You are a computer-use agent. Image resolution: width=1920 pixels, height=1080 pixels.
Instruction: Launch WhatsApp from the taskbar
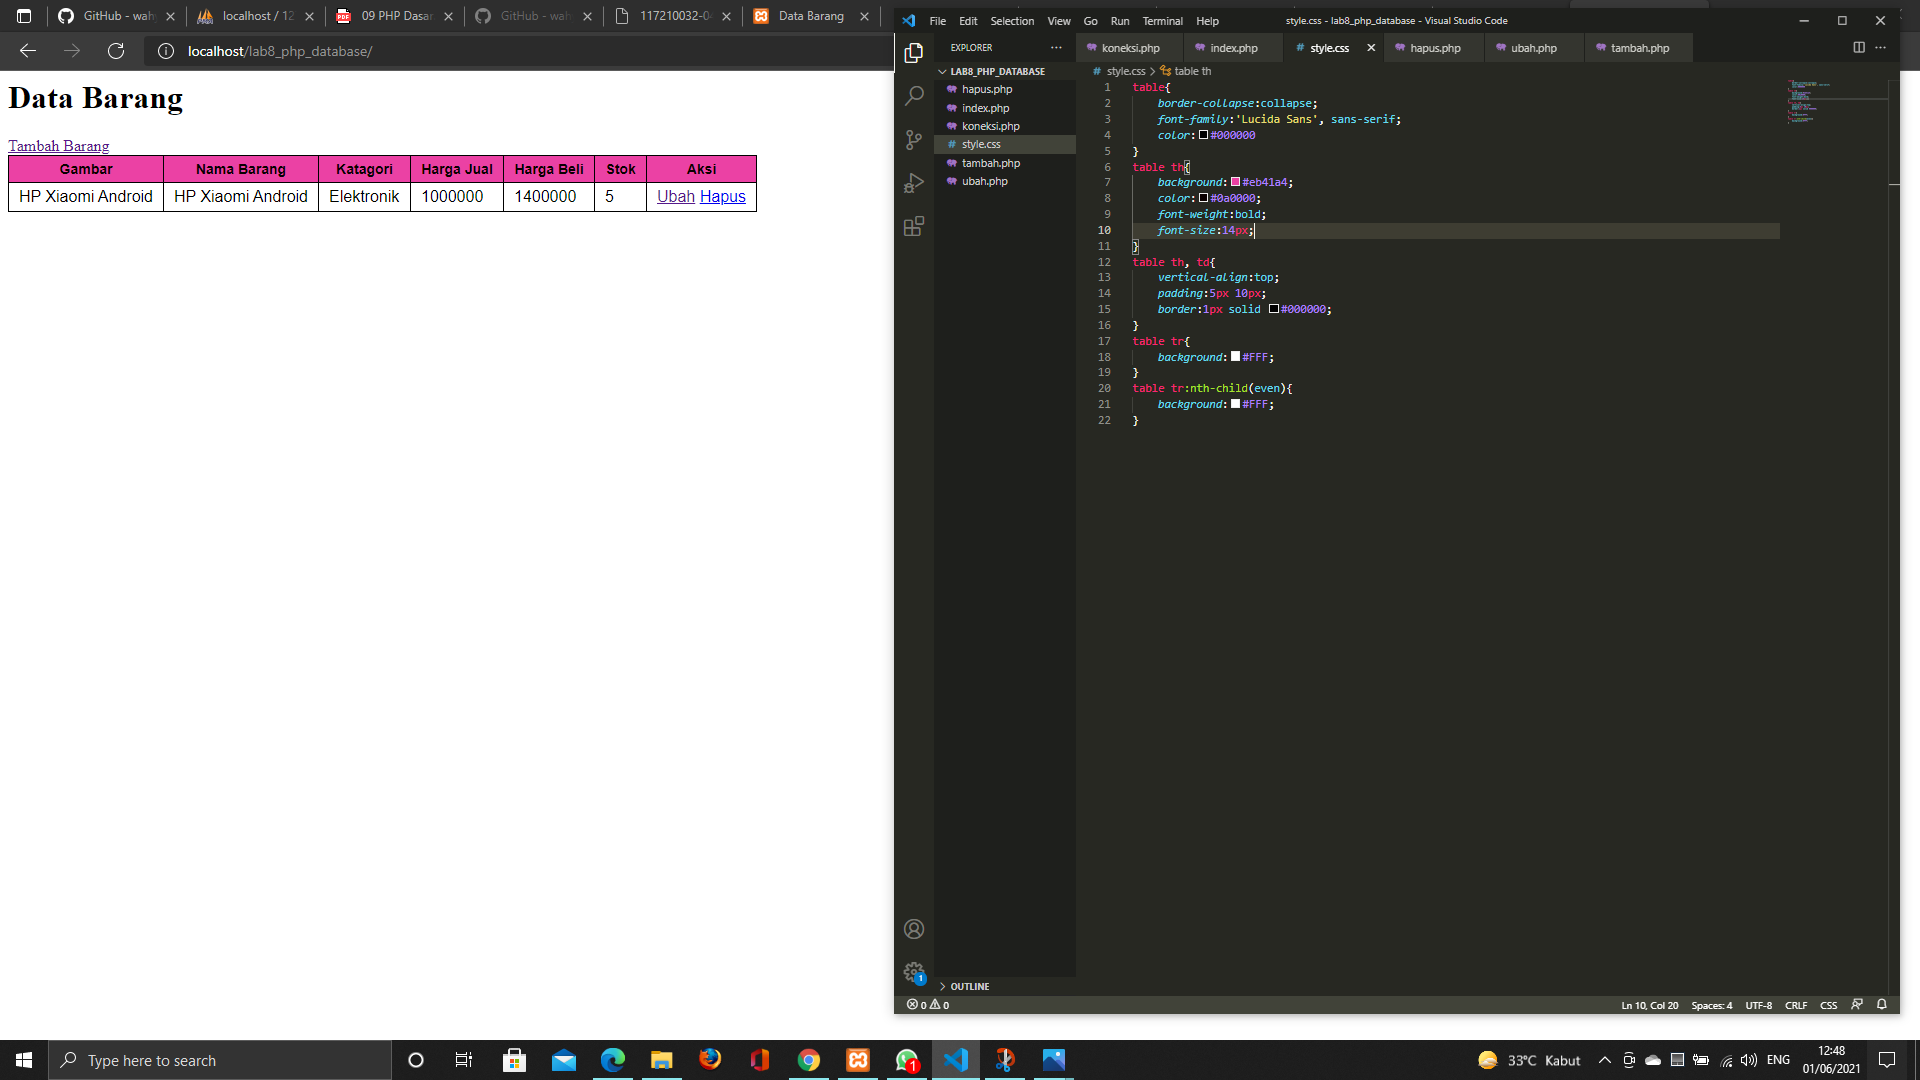click(906, 1060)
